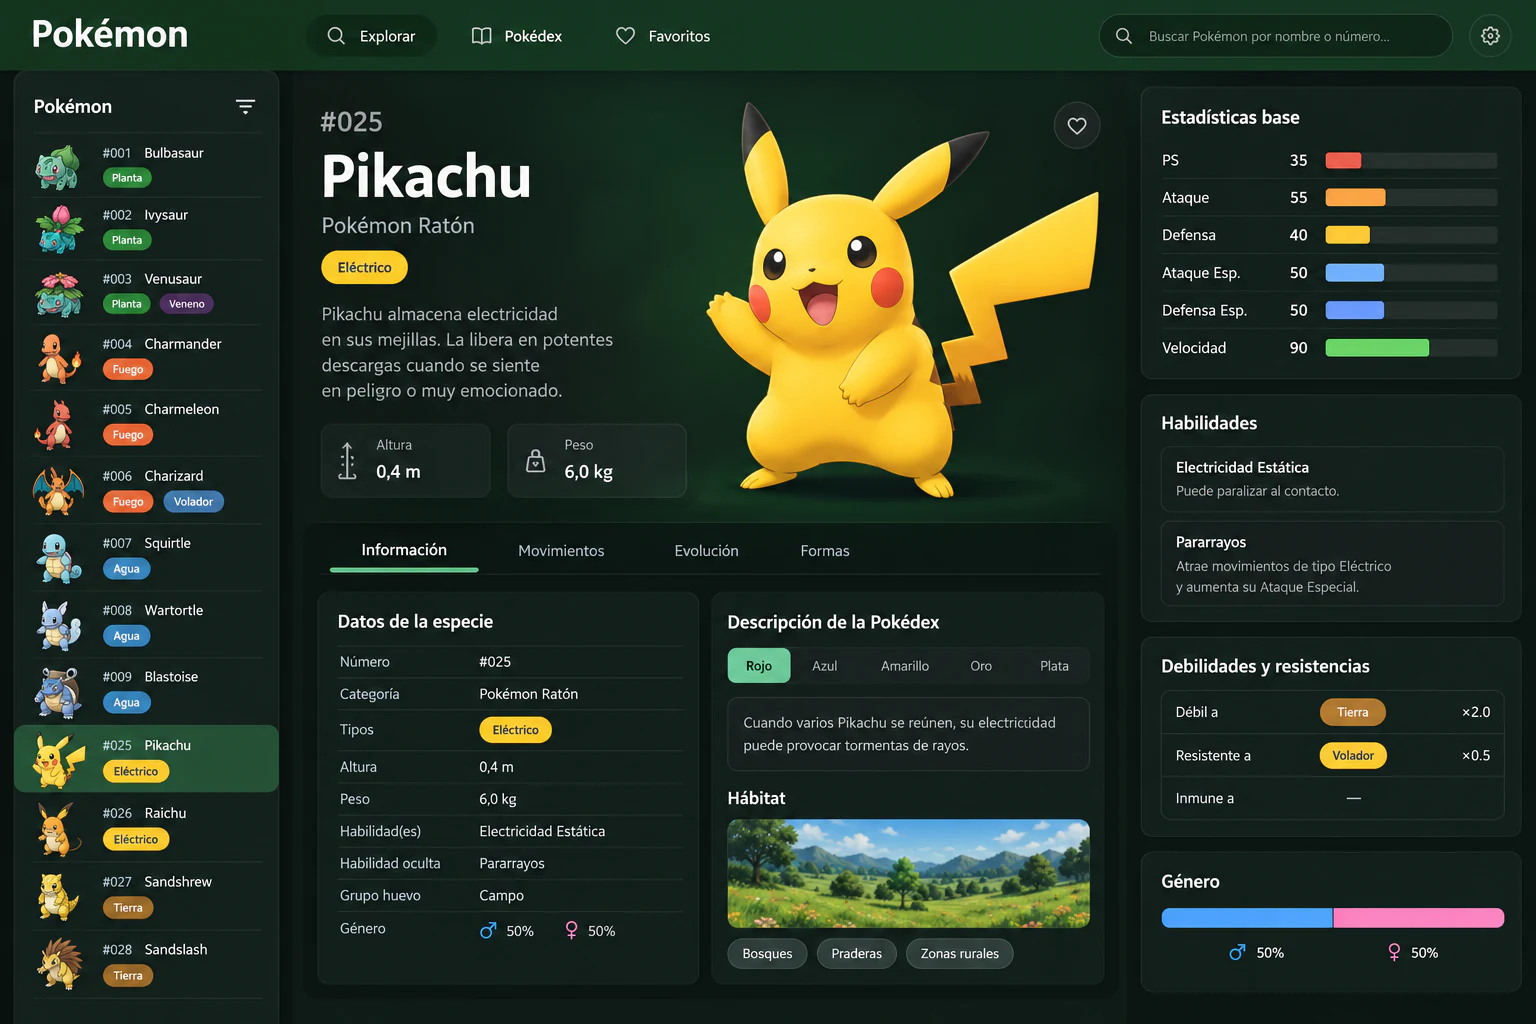
Task: Click the Volador type badge on Charizard
Action: coord(193,502)
